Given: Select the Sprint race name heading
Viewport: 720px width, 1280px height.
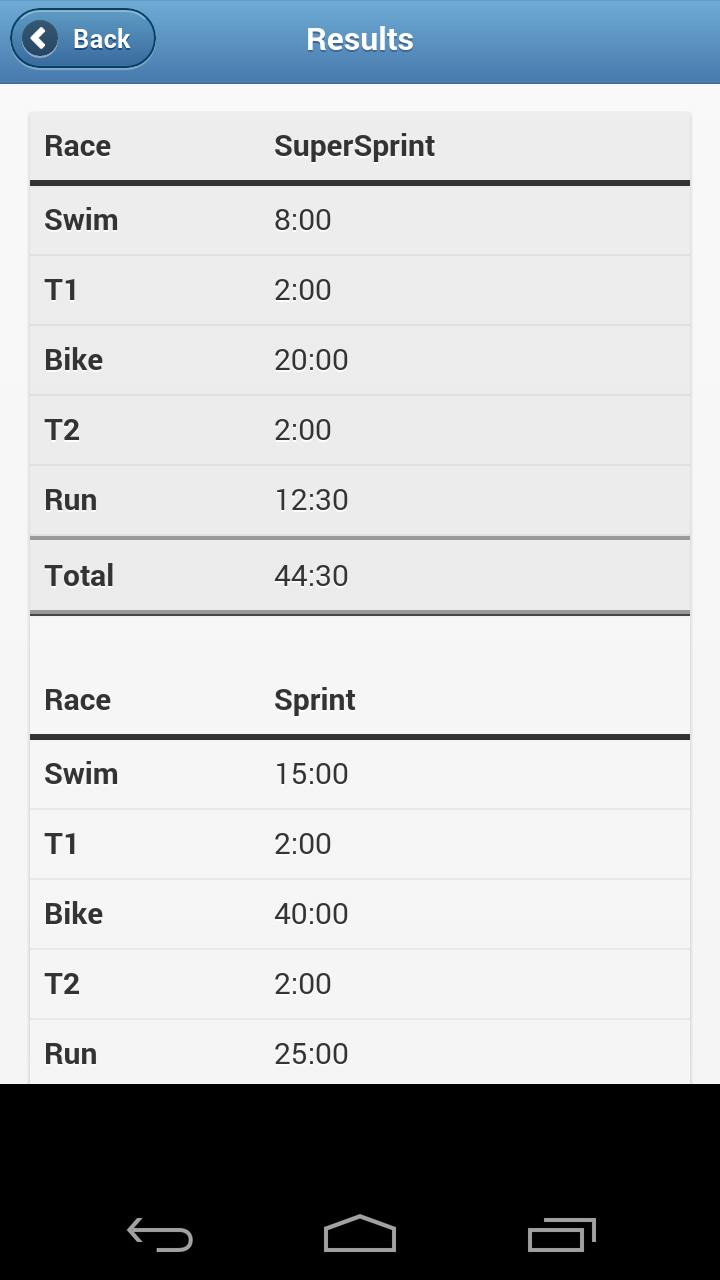Looking at the screenshot, I should point(314,700).
